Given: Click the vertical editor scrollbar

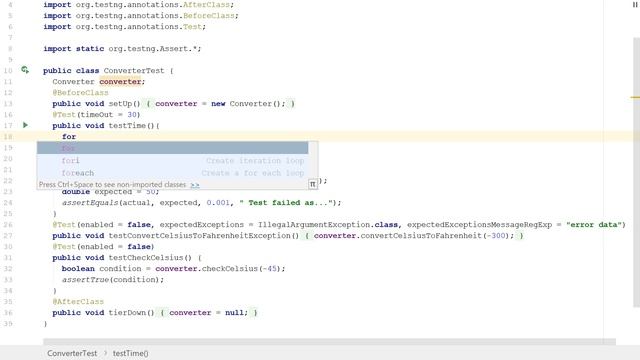Looking at the screenshot, I should [x=636, y=171].
